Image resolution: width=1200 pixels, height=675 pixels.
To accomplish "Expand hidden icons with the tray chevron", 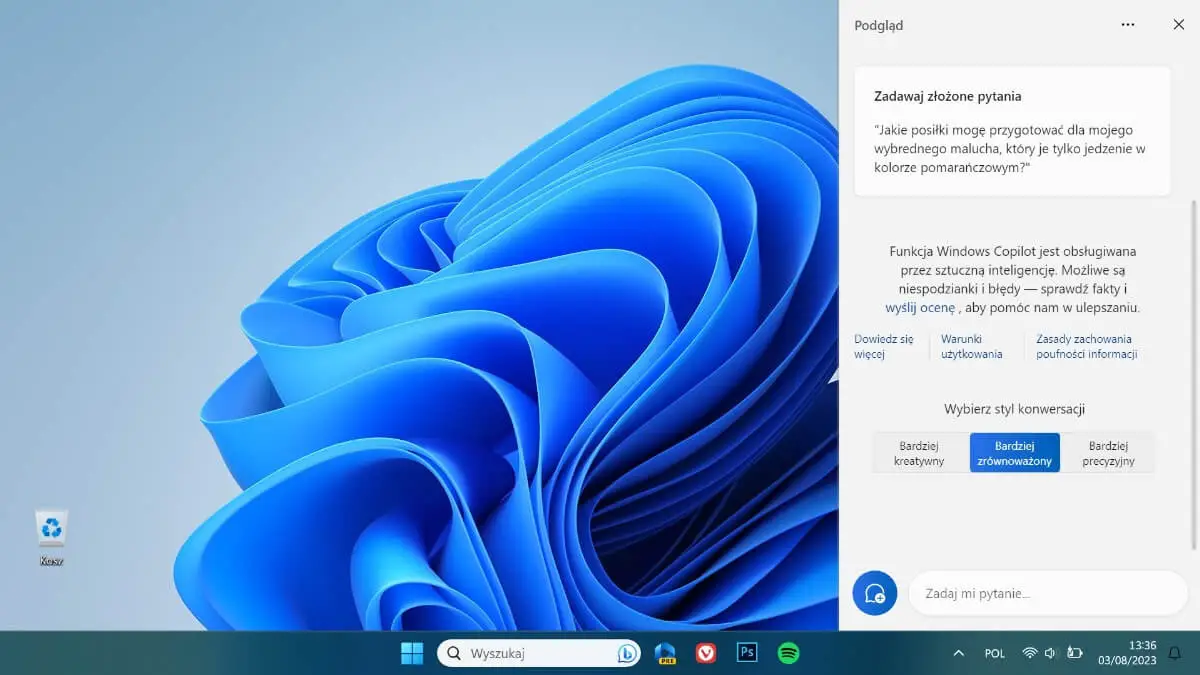I will pyautogui.click(x=958, y=653).
